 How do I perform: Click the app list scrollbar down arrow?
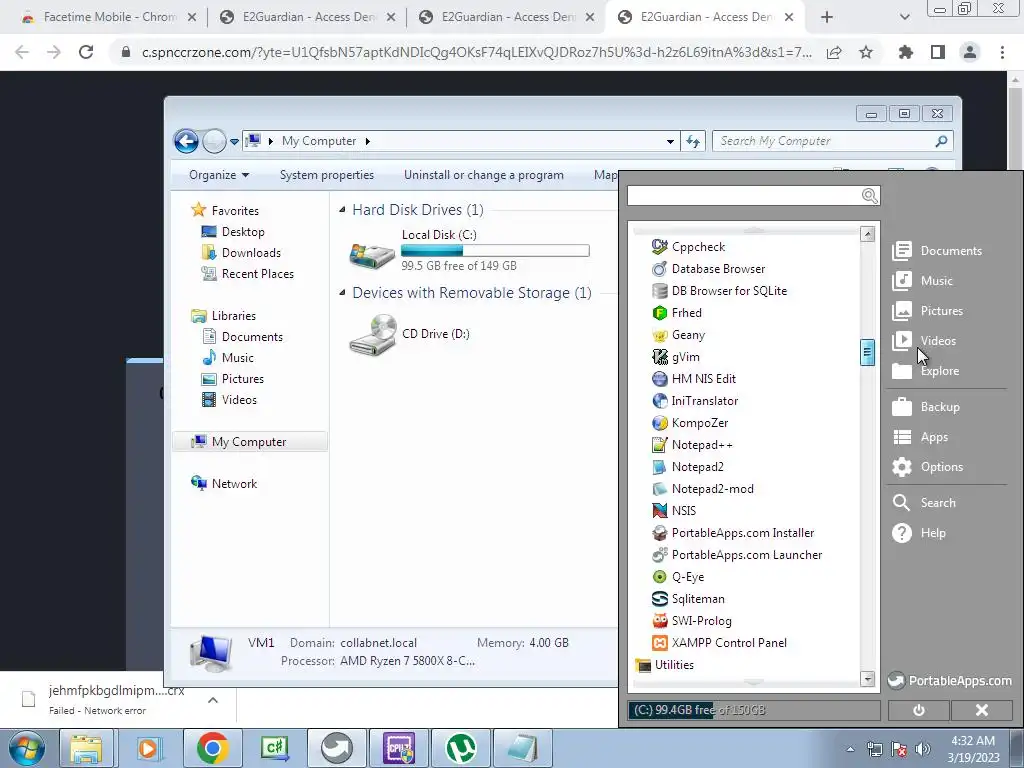tap(867, 679)
